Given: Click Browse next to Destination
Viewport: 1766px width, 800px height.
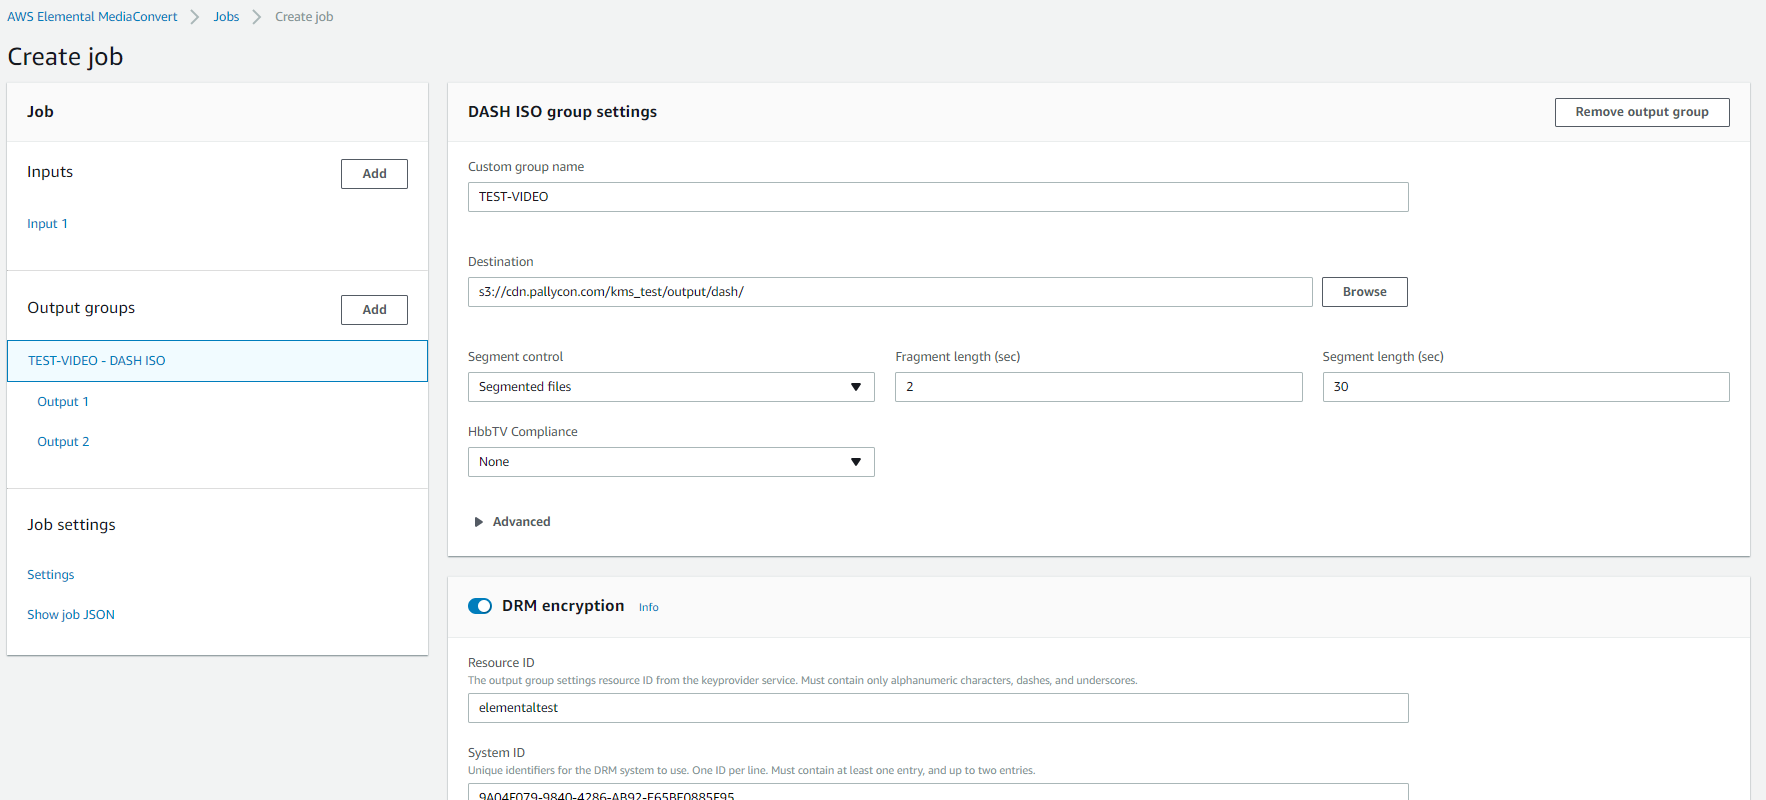Looking at the screenshot, I should pos(1364,292).
